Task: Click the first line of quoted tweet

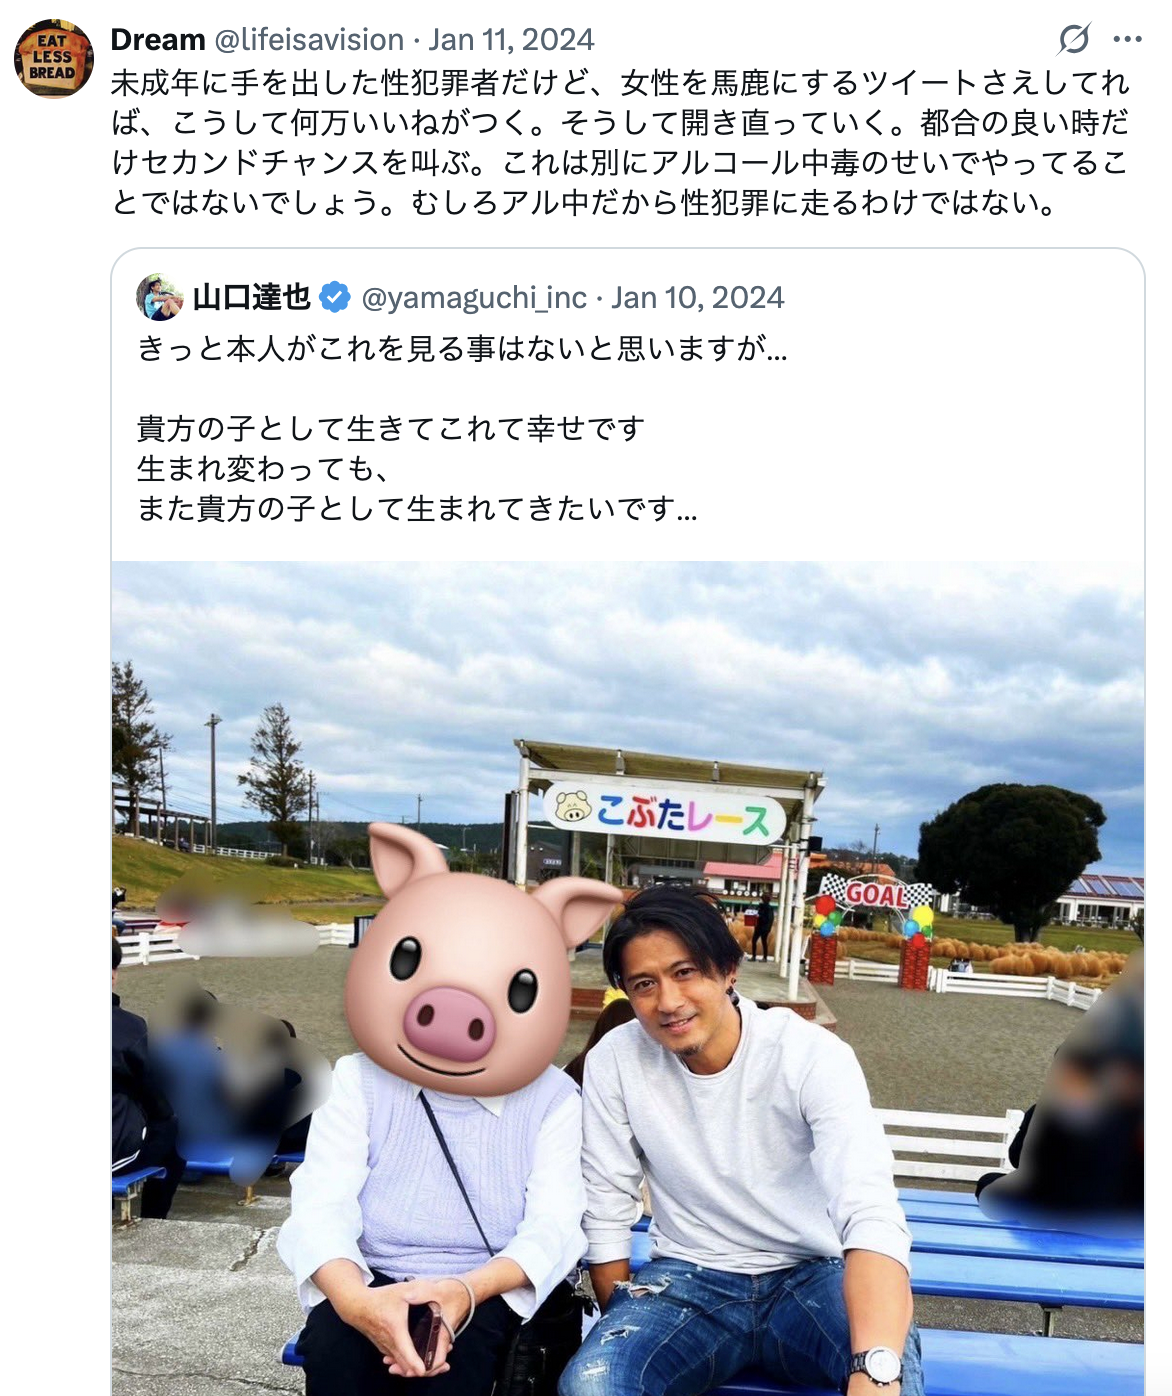Action: pos(462,348)
